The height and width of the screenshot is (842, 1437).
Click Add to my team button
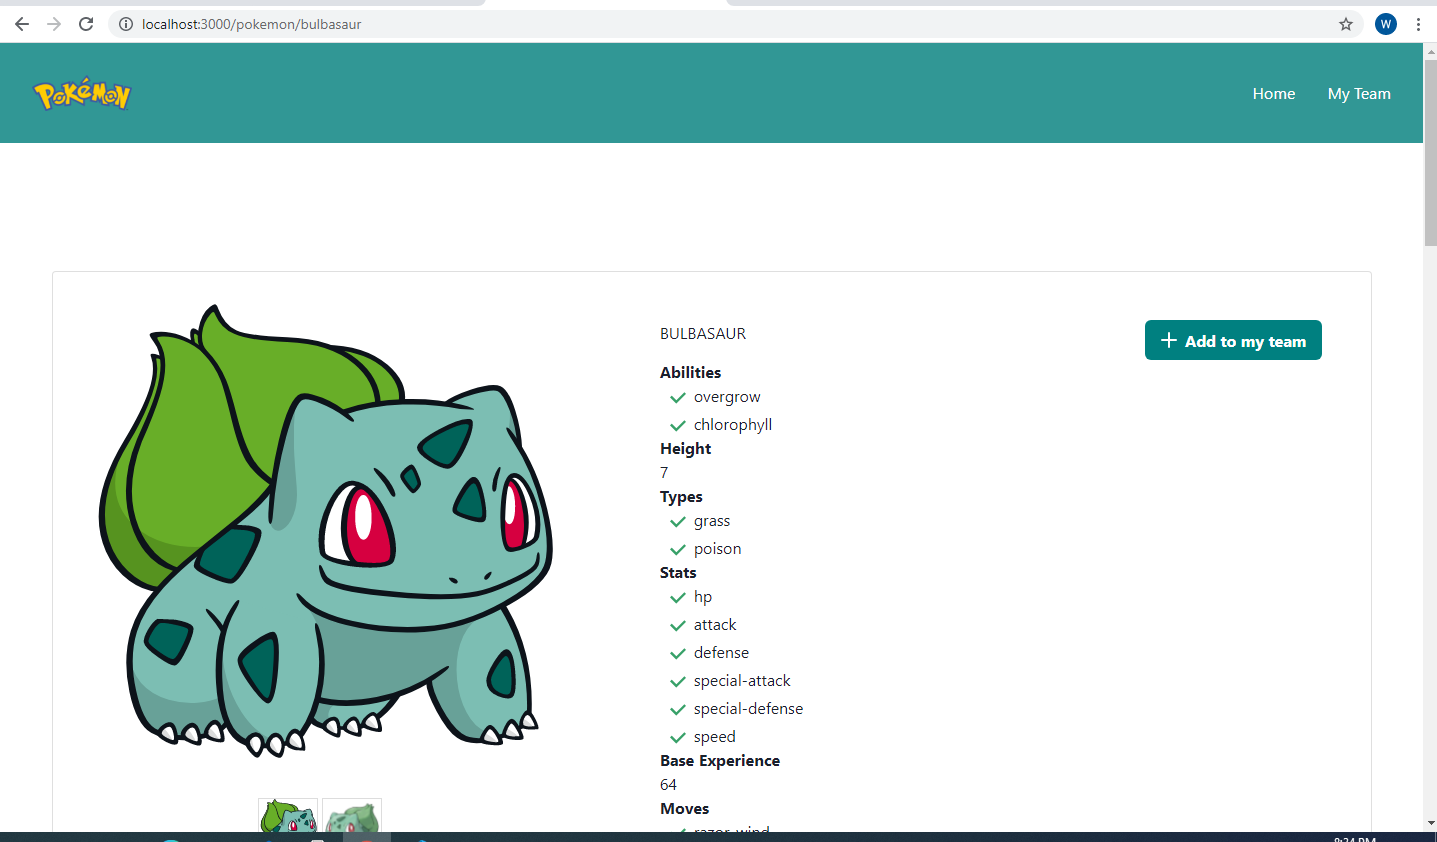point(1233,340)
